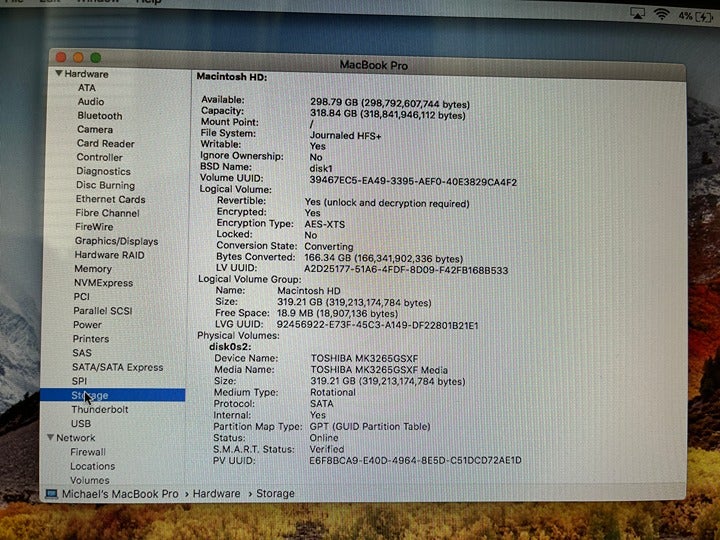The width and height of the screenshot is (720, 540).
Task: Click Bytes Converted value 166.34 GB
Action: point(383,259)
